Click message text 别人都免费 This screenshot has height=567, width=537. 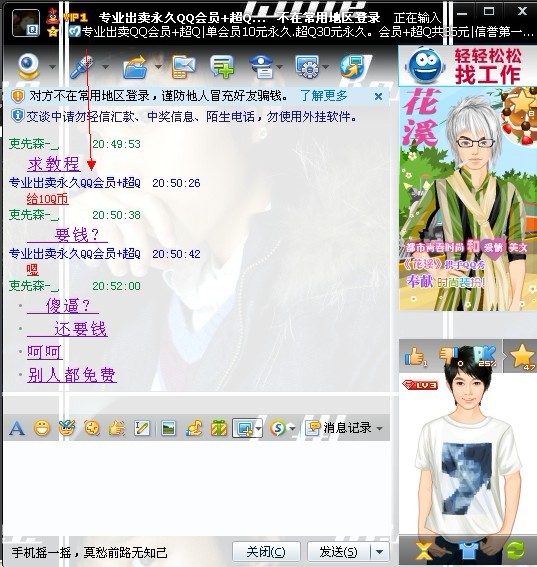click(72, 375)
